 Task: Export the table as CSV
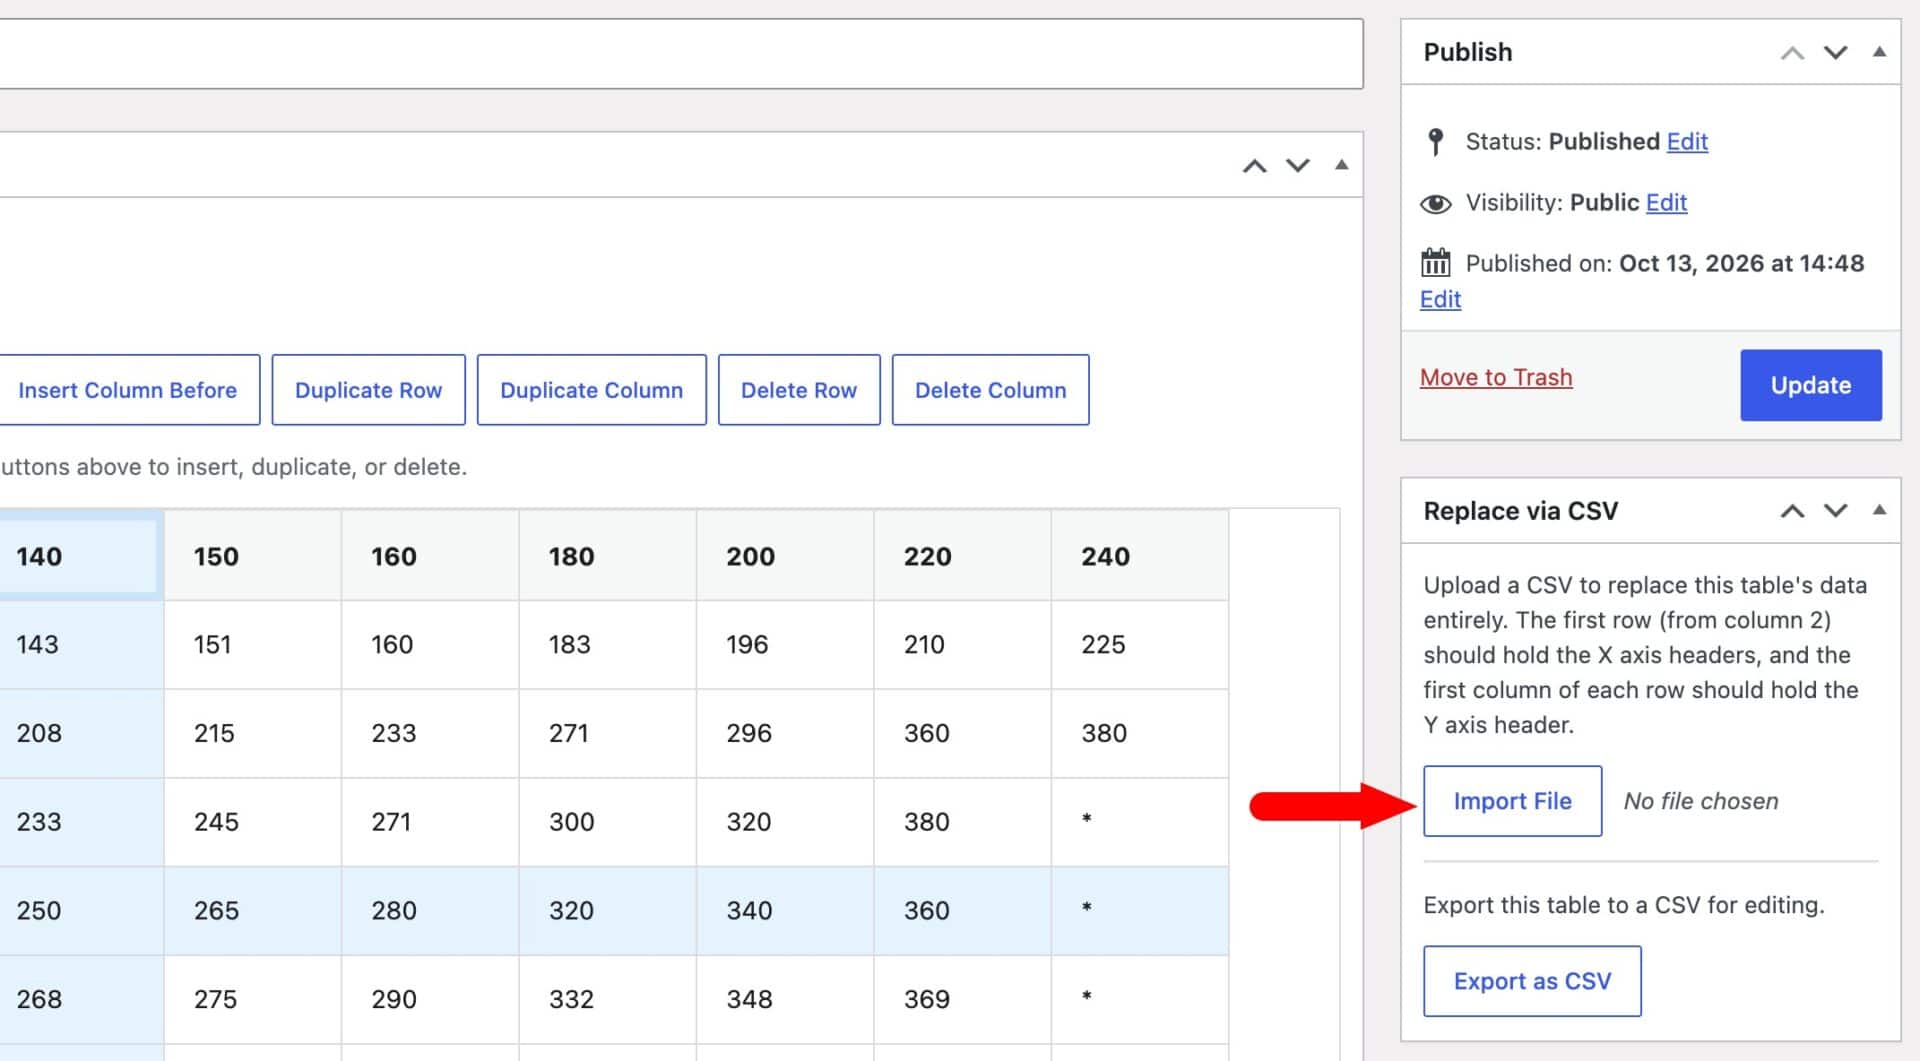[x=1532, y=981]
